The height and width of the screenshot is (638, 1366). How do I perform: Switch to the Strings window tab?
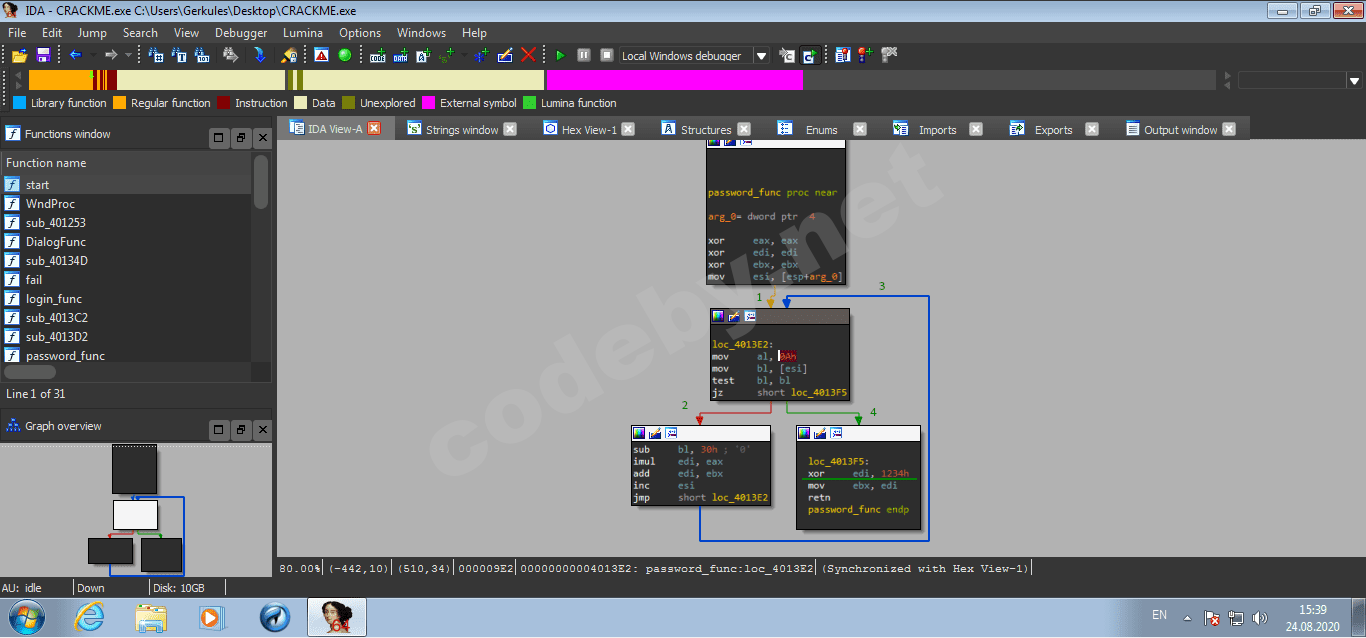[x=462, y=130]
